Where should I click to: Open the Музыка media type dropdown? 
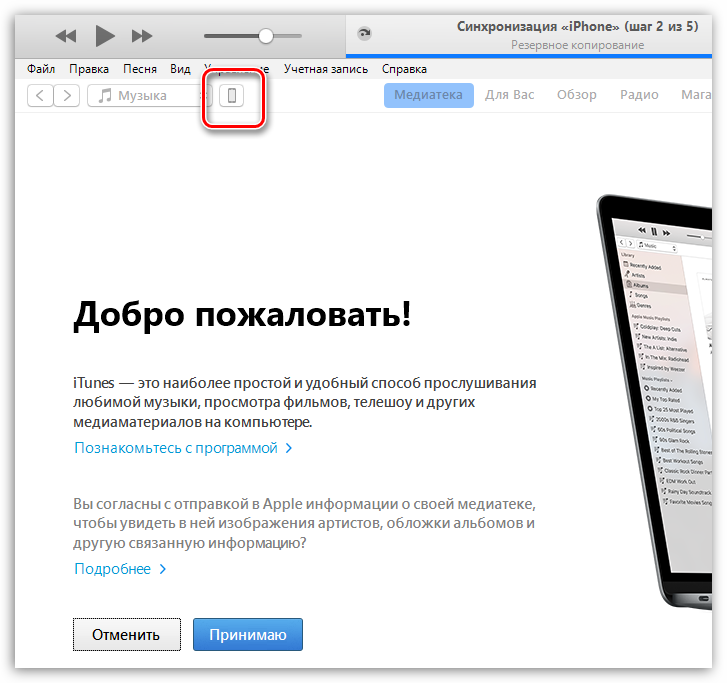point(149,96)
